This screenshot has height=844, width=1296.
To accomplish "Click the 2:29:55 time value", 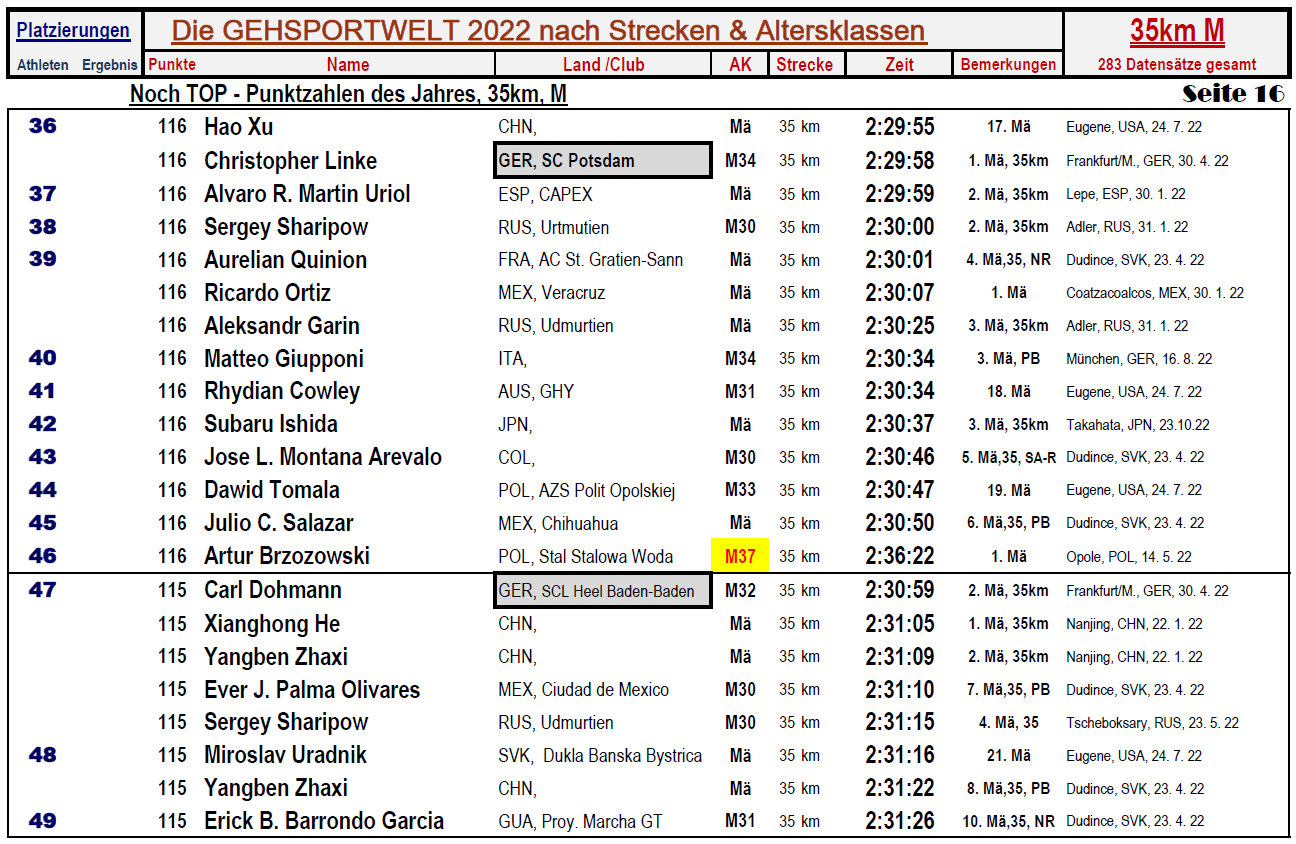I will pyautogui.click(x=900, y=127).
